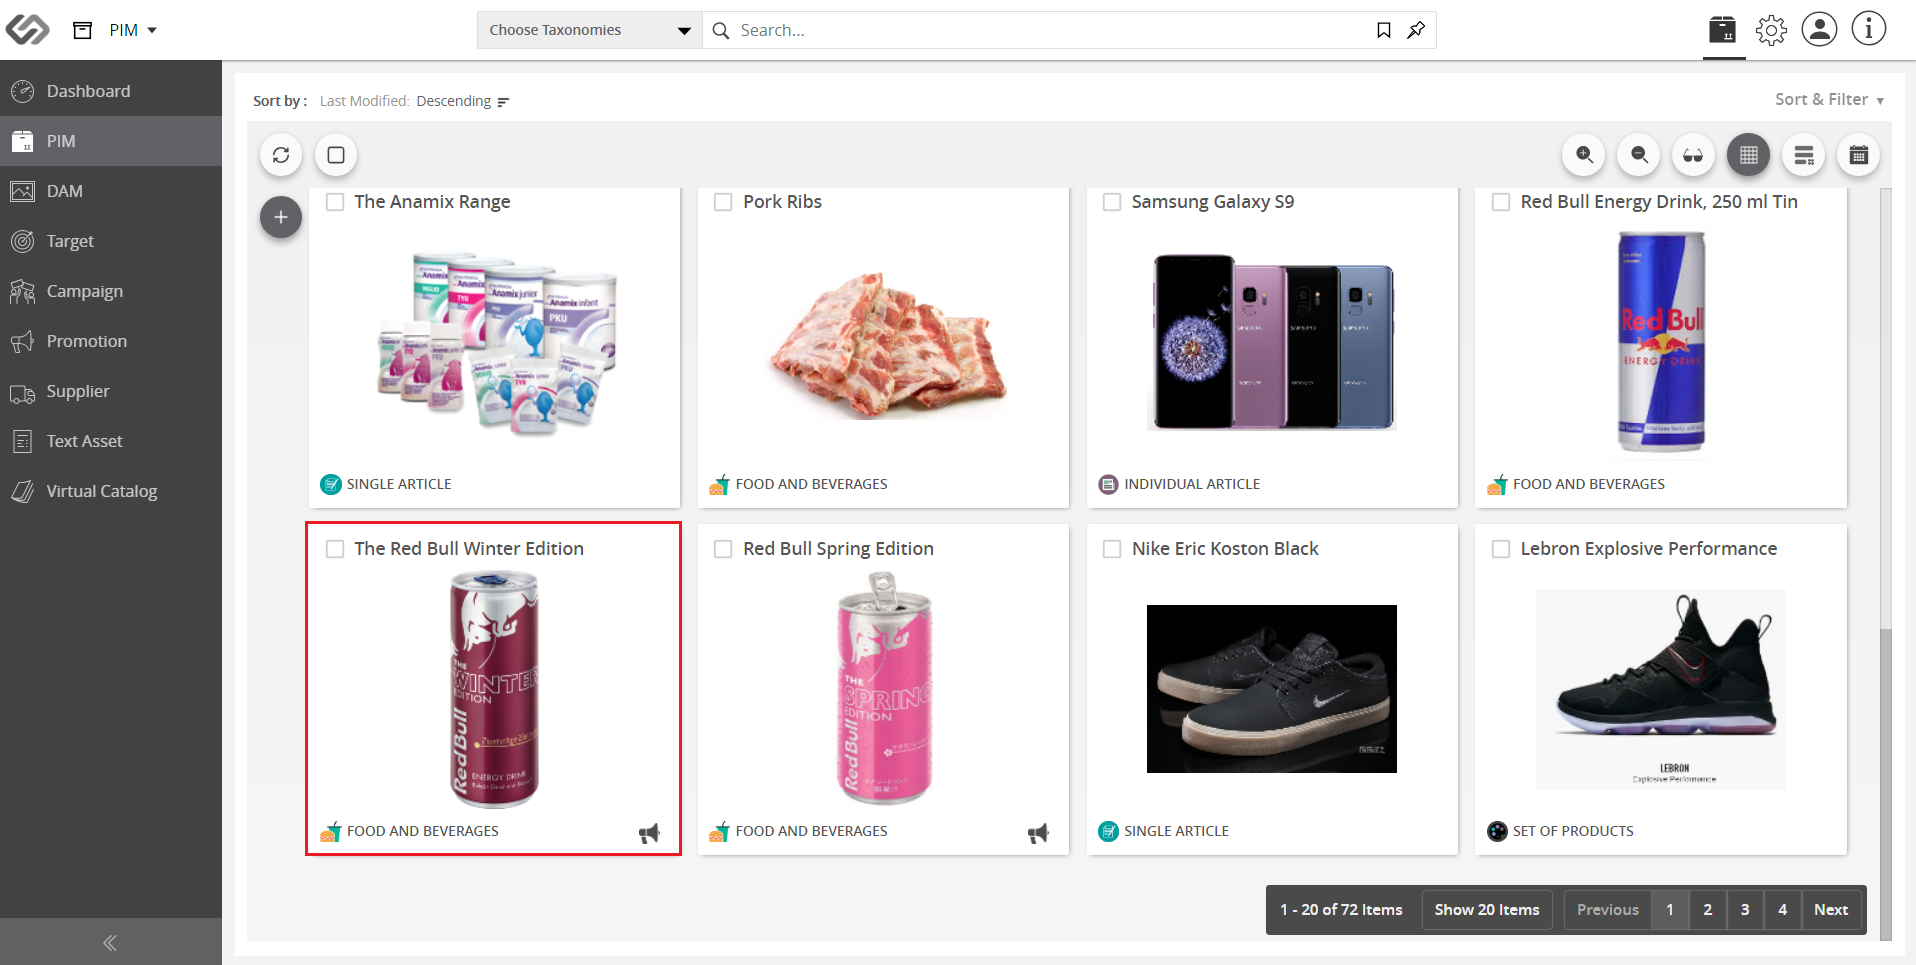The width and height of the screenshot is (1916, 965).
Task: Check the Red Bull Energy Drink checkbox
Action: tap(1501, 202)
